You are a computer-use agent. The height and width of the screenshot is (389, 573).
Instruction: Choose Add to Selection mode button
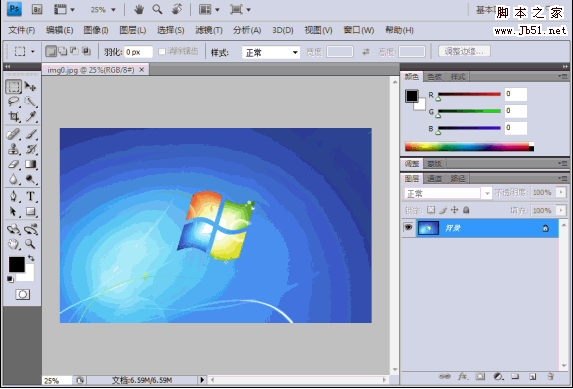coord(63,51)
